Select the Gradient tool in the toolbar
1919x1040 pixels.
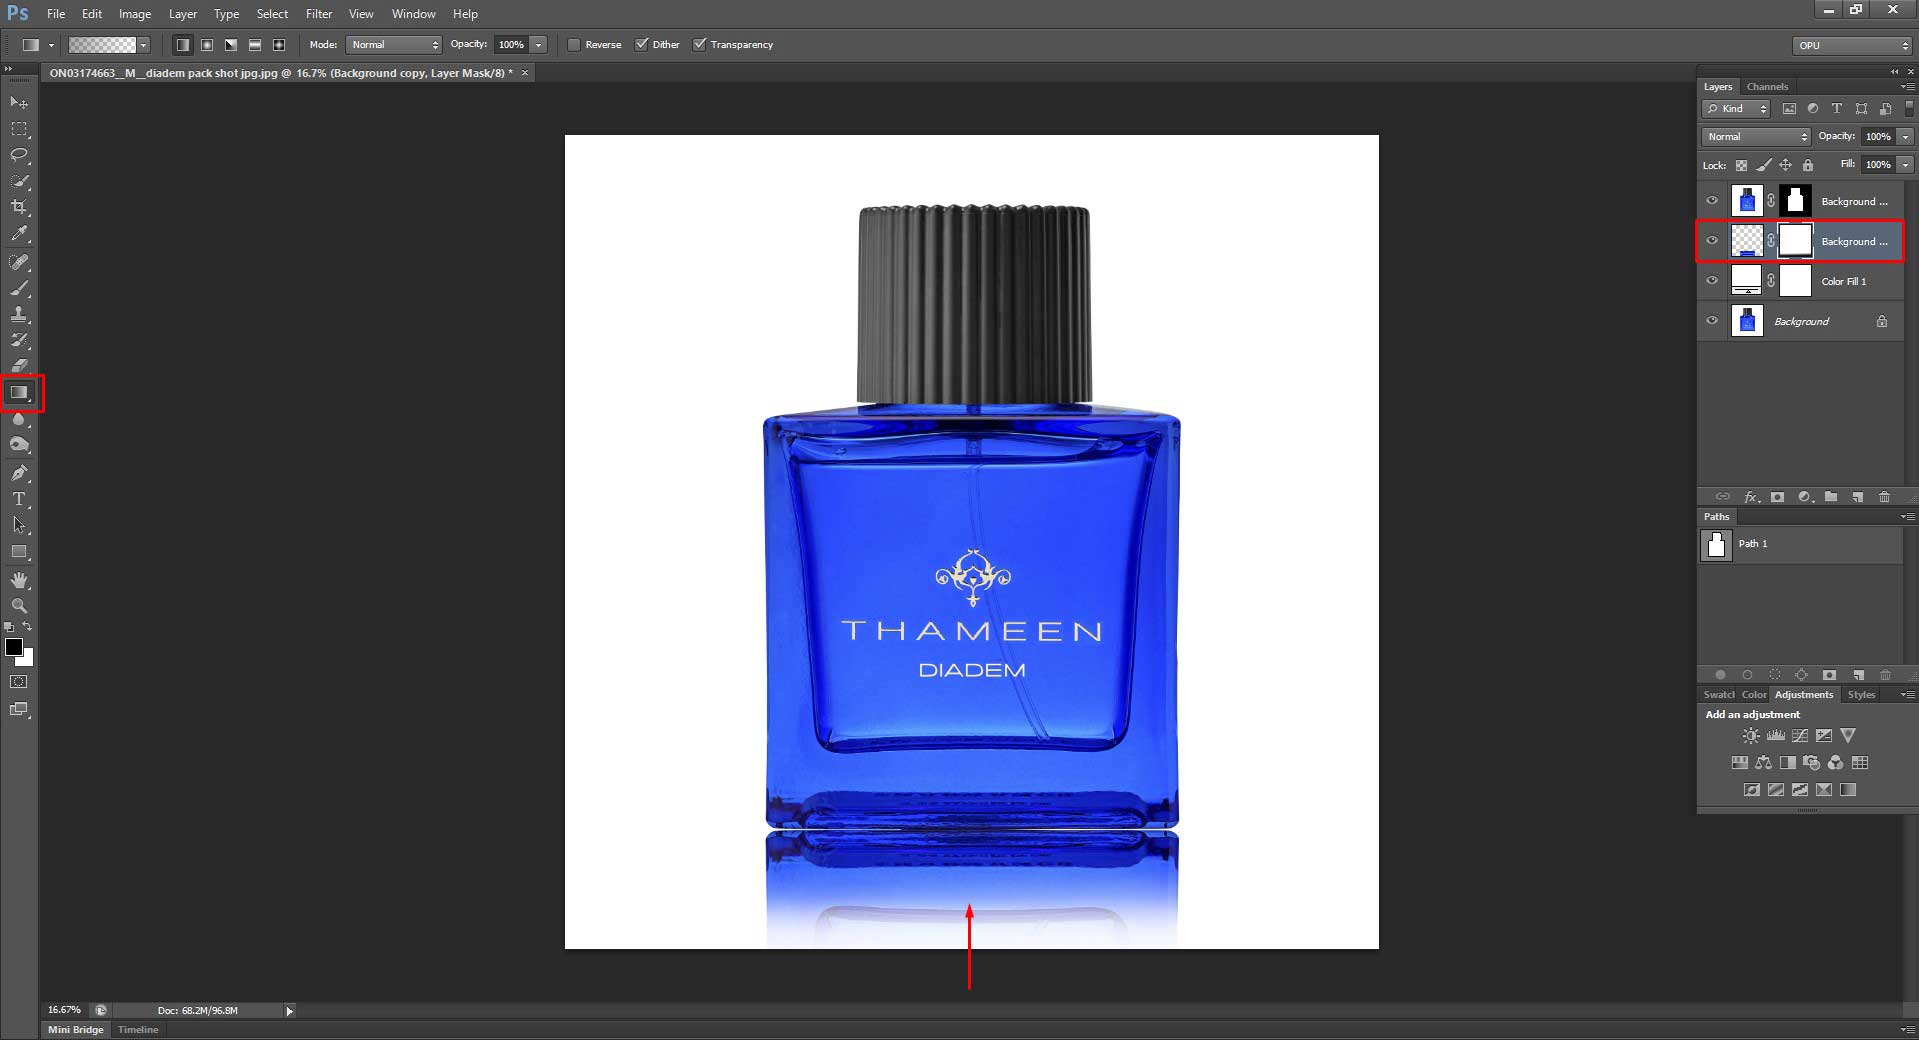18,392
